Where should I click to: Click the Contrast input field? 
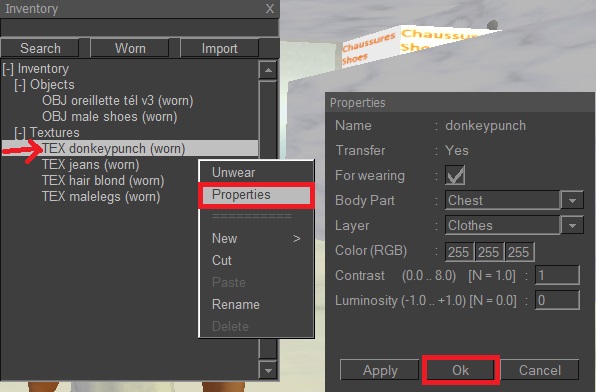(x=557, y=275)
